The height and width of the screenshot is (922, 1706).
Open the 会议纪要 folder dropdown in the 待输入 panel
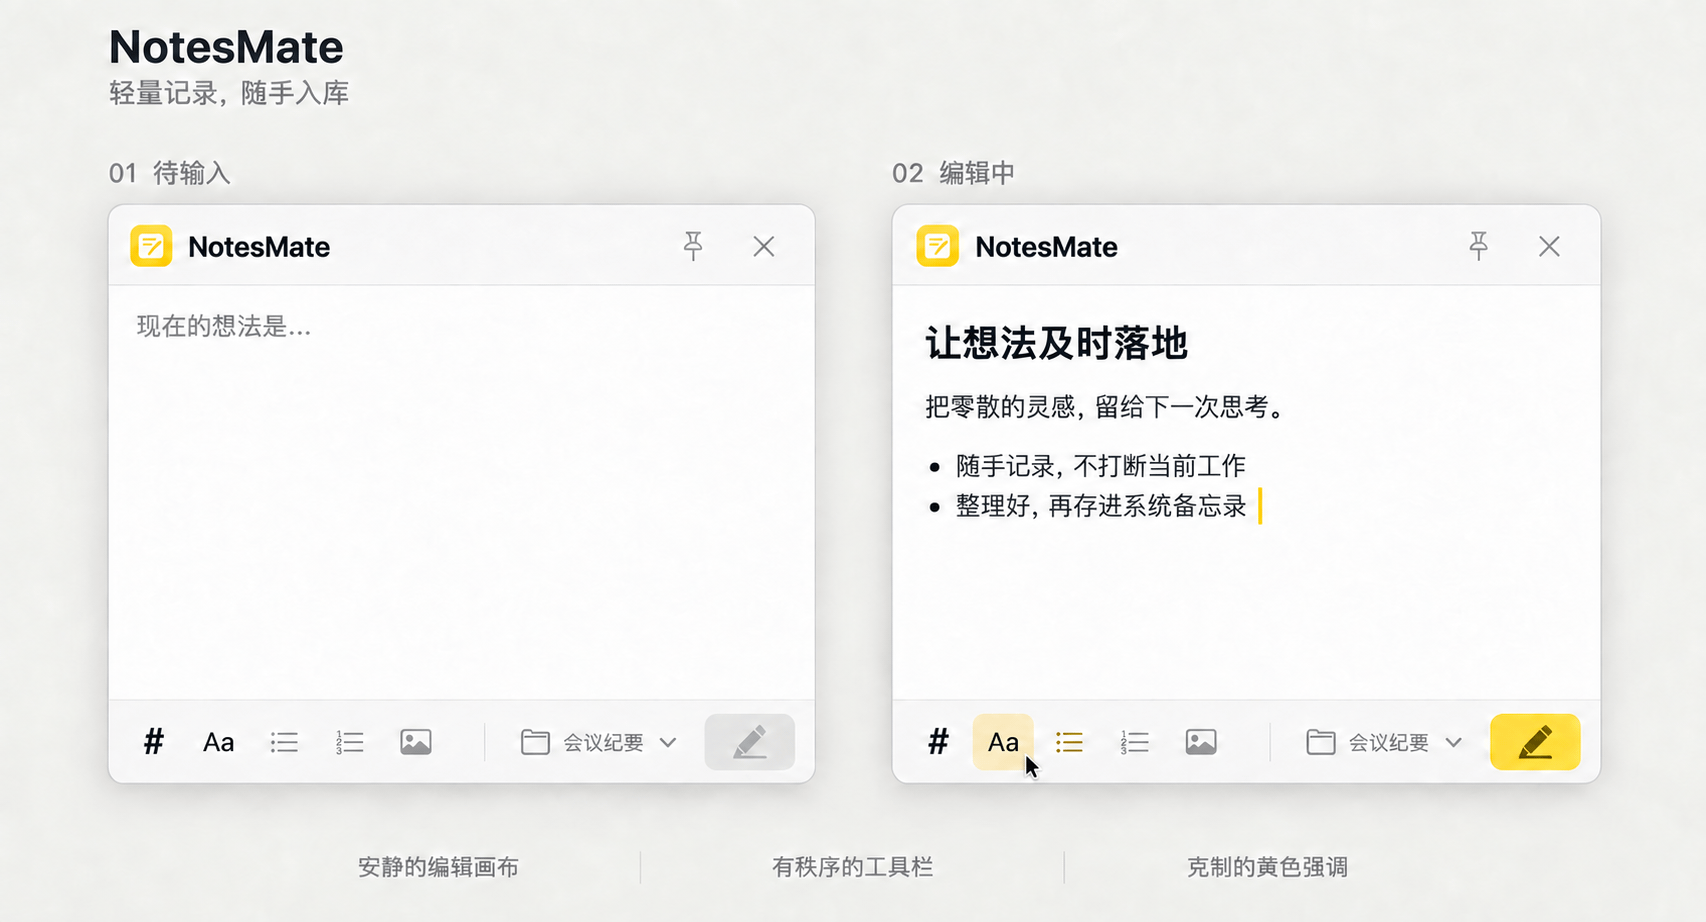599,742
